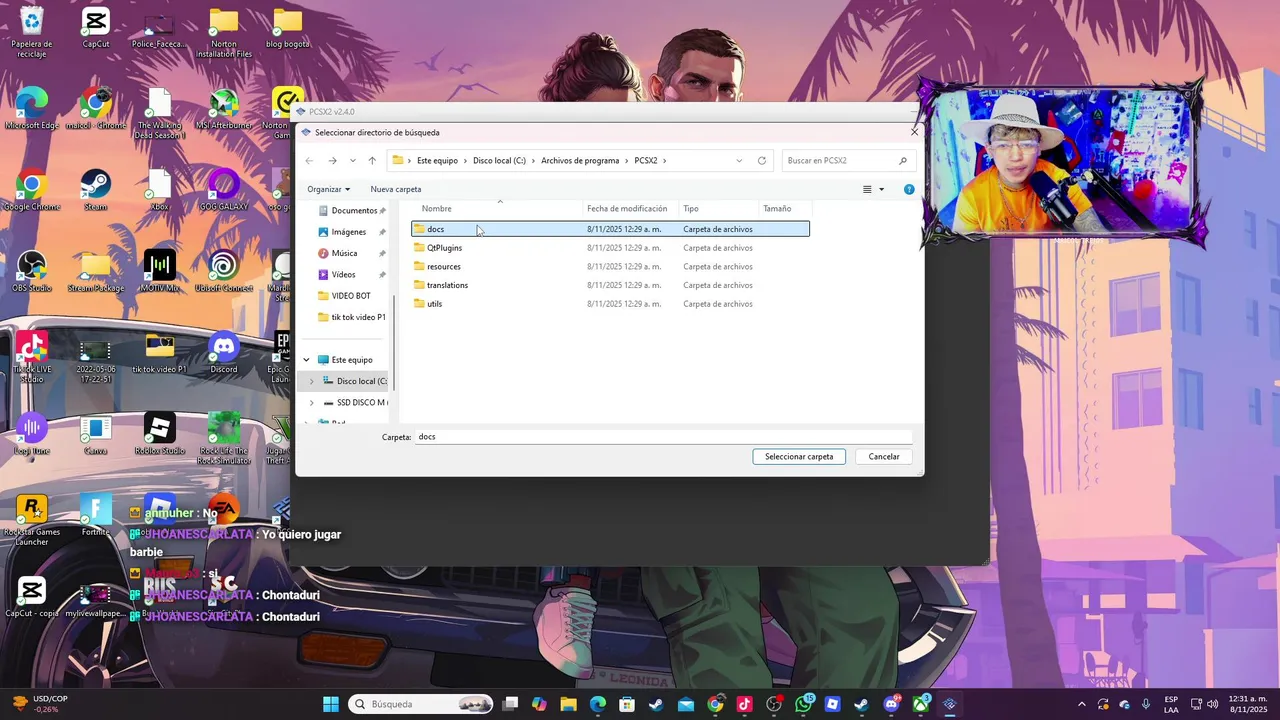Image resolution: width=1280 pixels, height=720 pixels.
Task: Open the volume control in system tray
Action: (x=1213, y=704)
